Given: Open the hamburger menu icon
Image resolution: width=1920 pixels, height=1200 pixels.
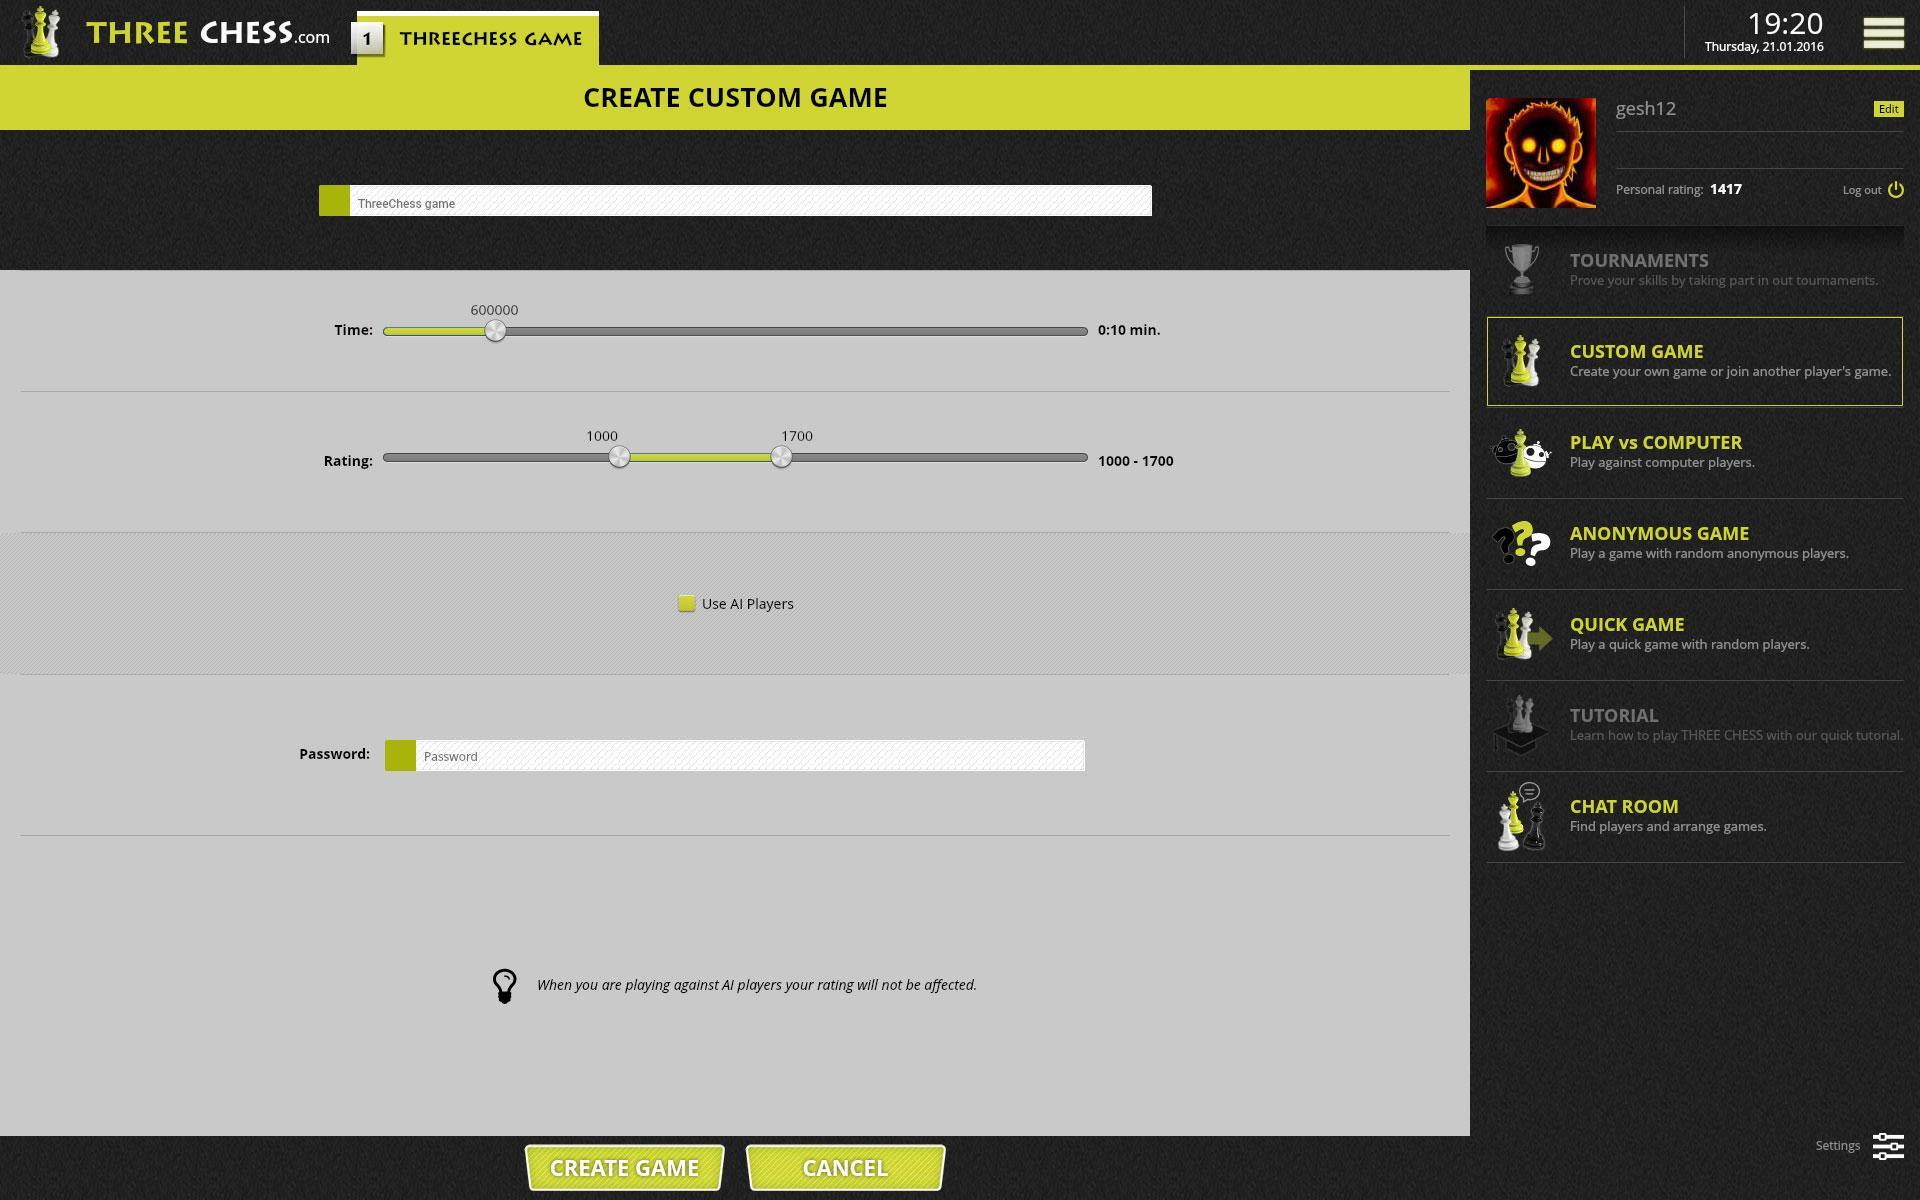Looking at the screenshot, I should pyautogui.click(x=1883, y=32).
